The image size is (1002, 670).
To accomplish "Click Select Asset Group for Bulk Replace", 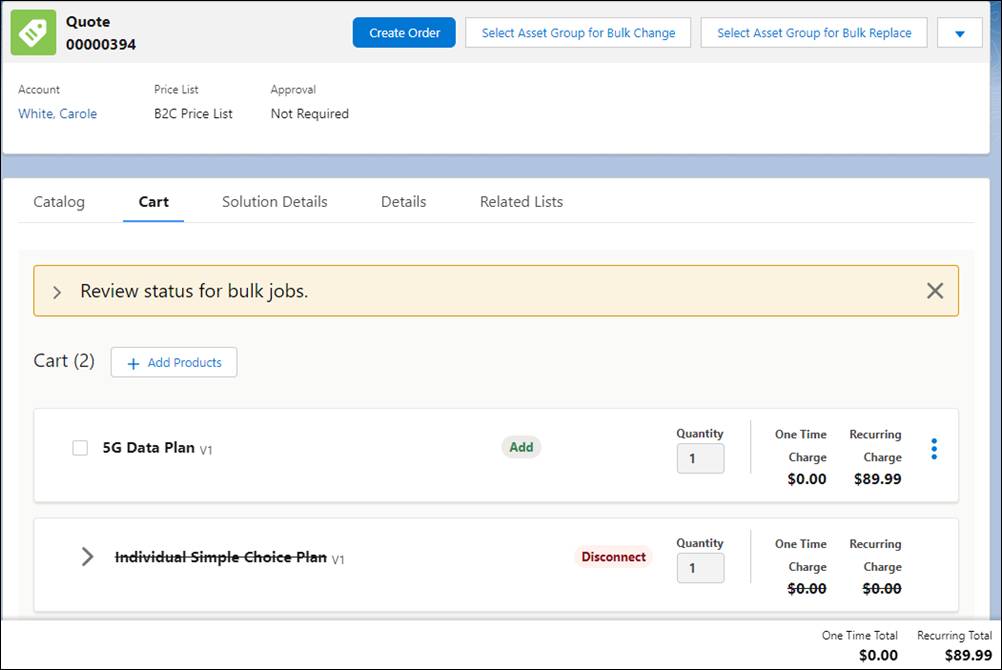I will 813,32.
